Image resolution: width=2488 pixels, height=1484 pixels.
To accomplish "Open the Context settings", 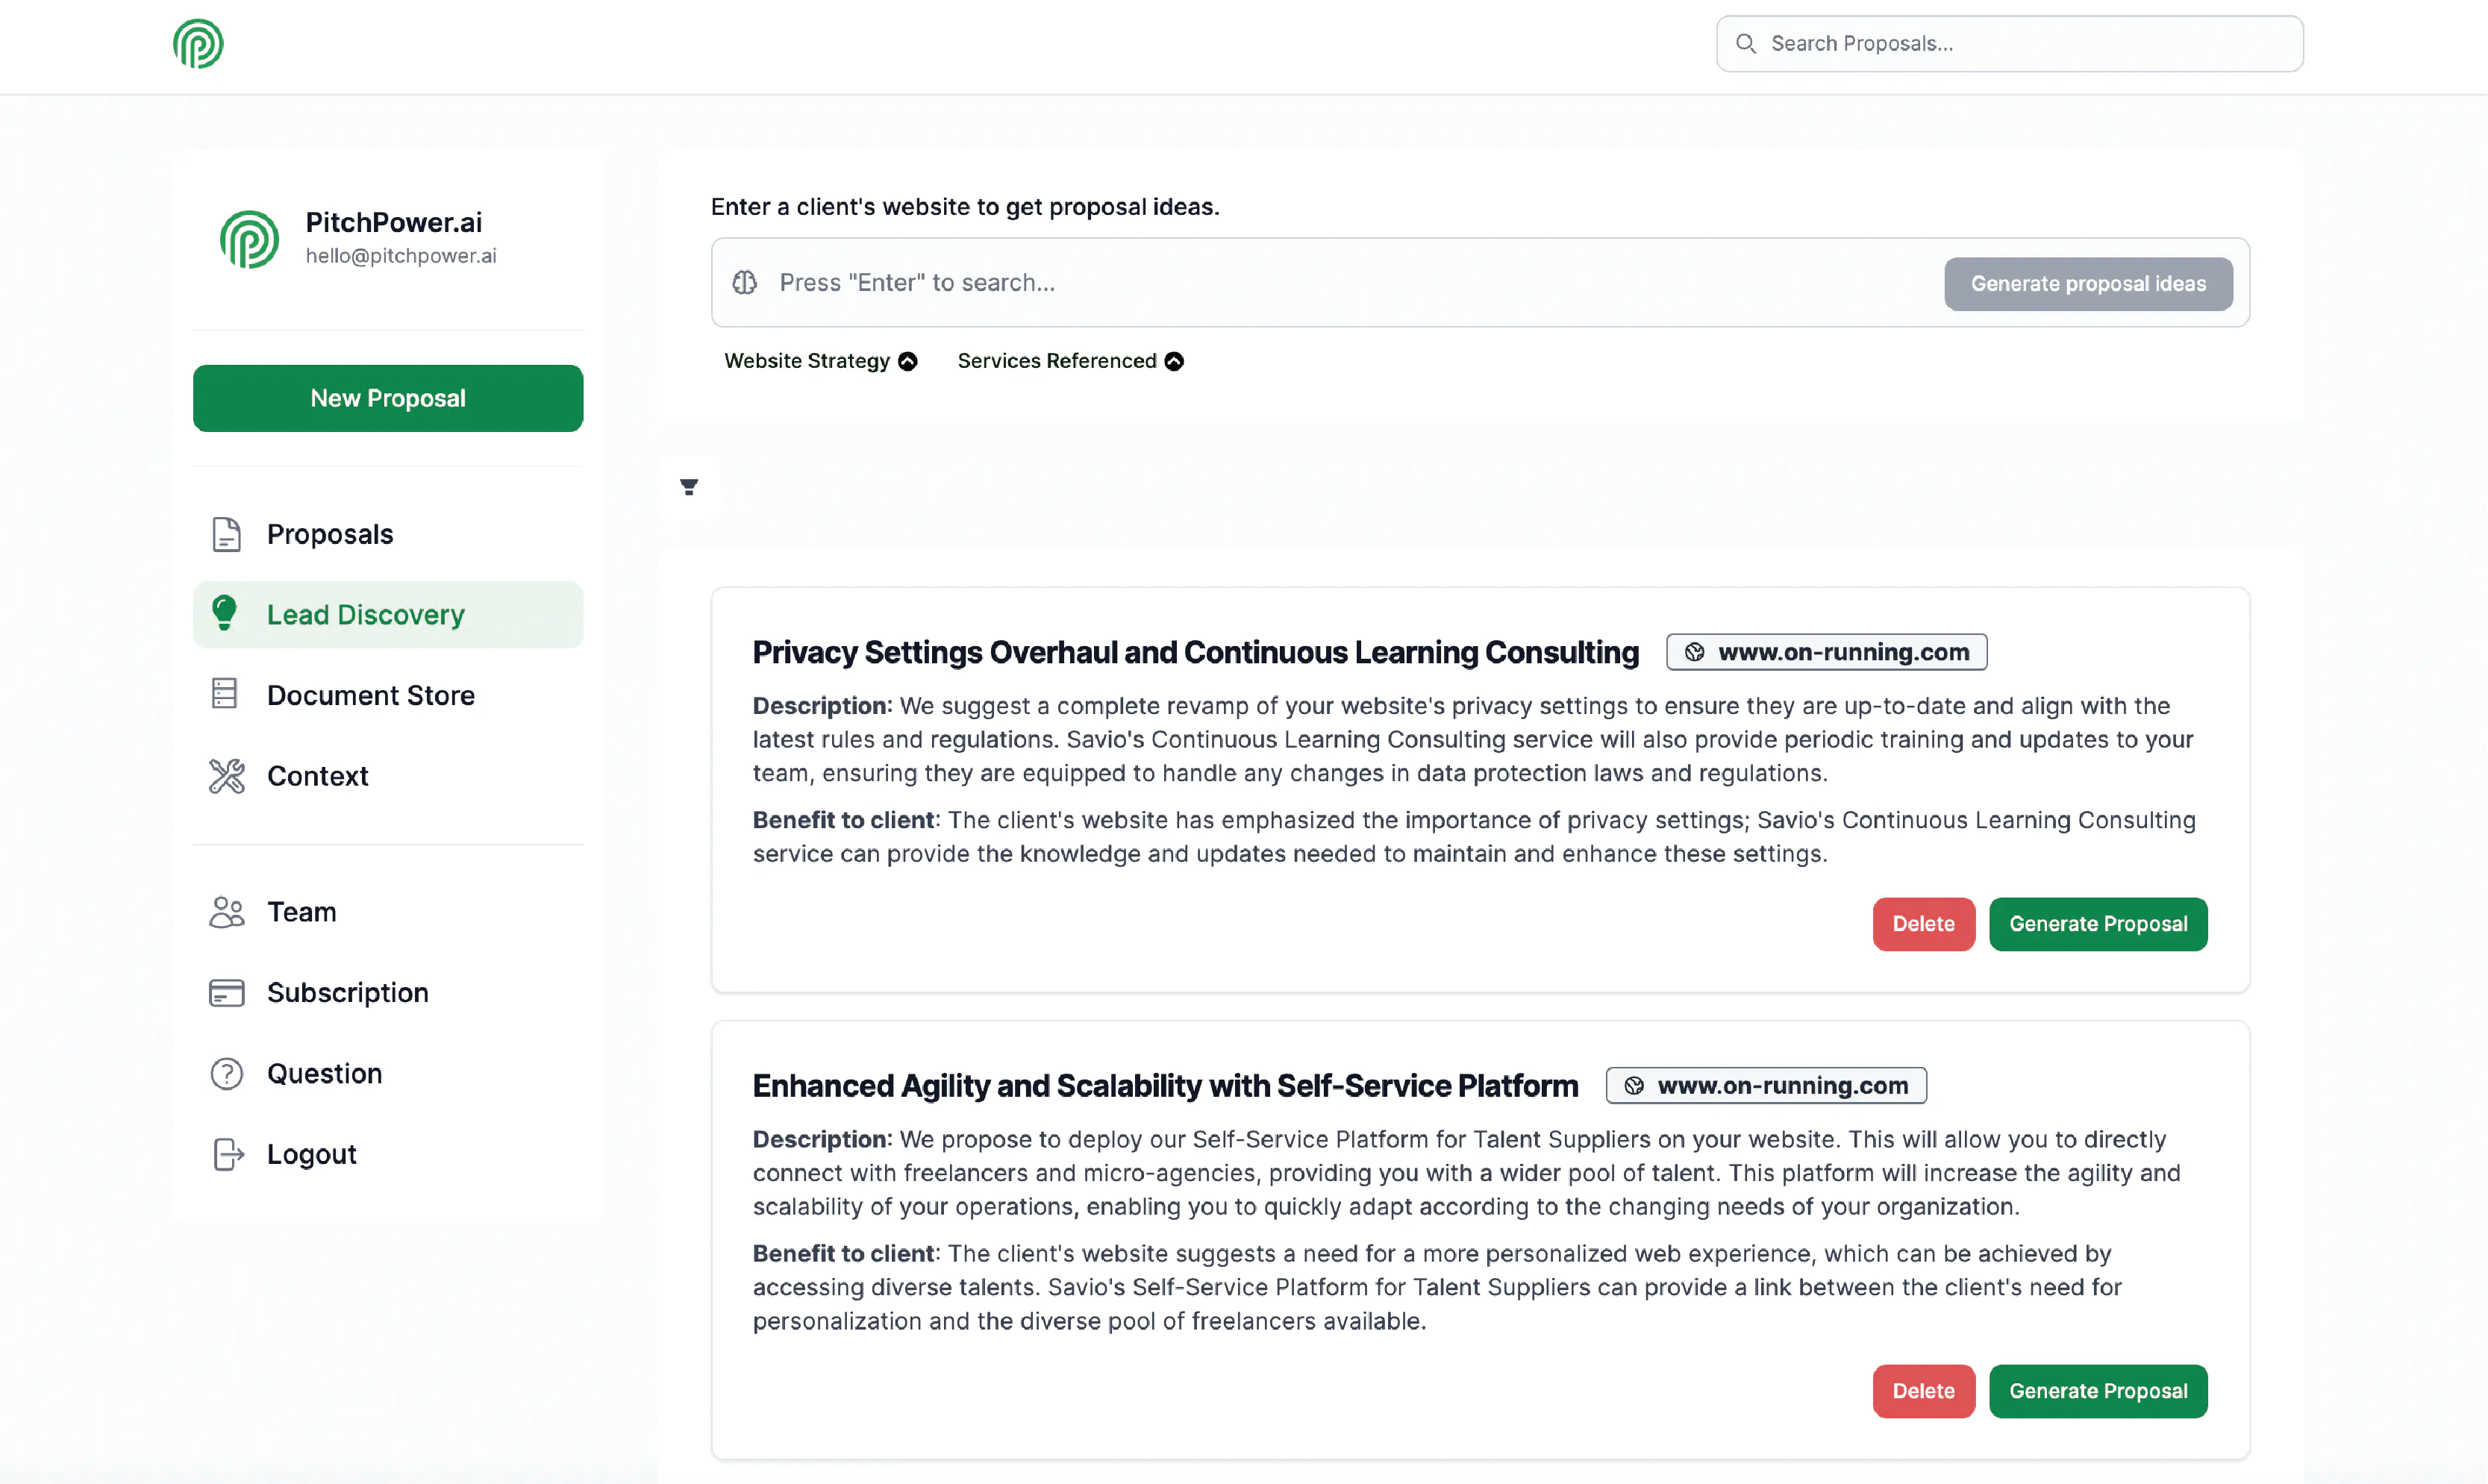I will tap(317, 776).
